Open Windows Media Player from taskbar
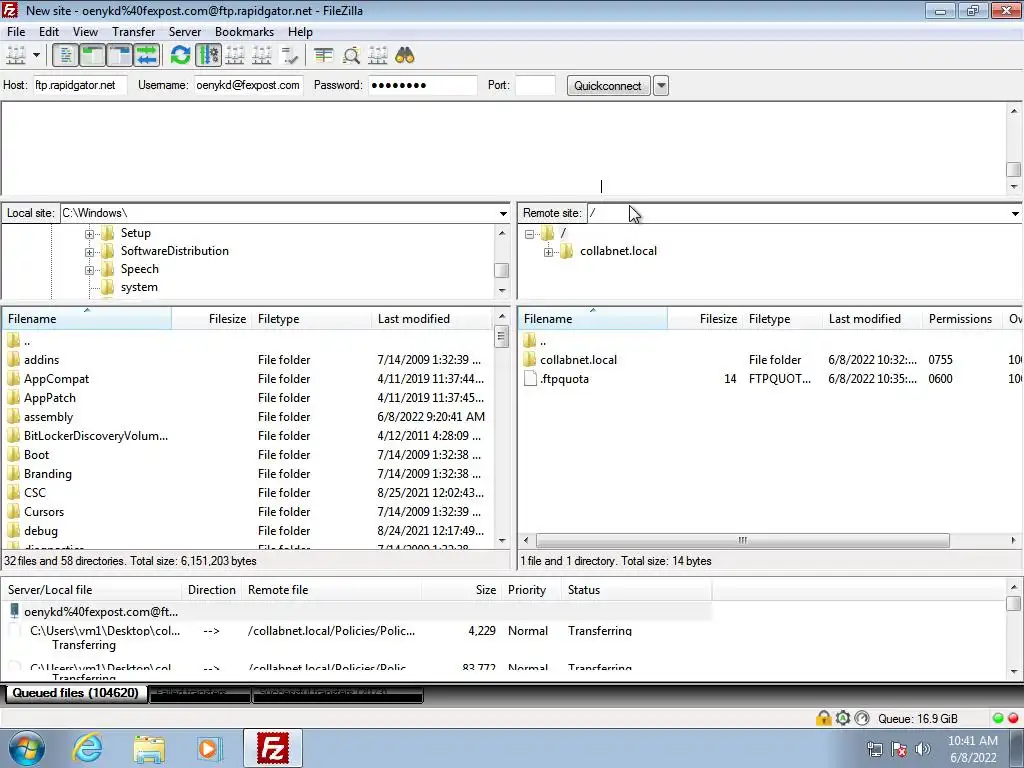 click(x=209, y=748)
